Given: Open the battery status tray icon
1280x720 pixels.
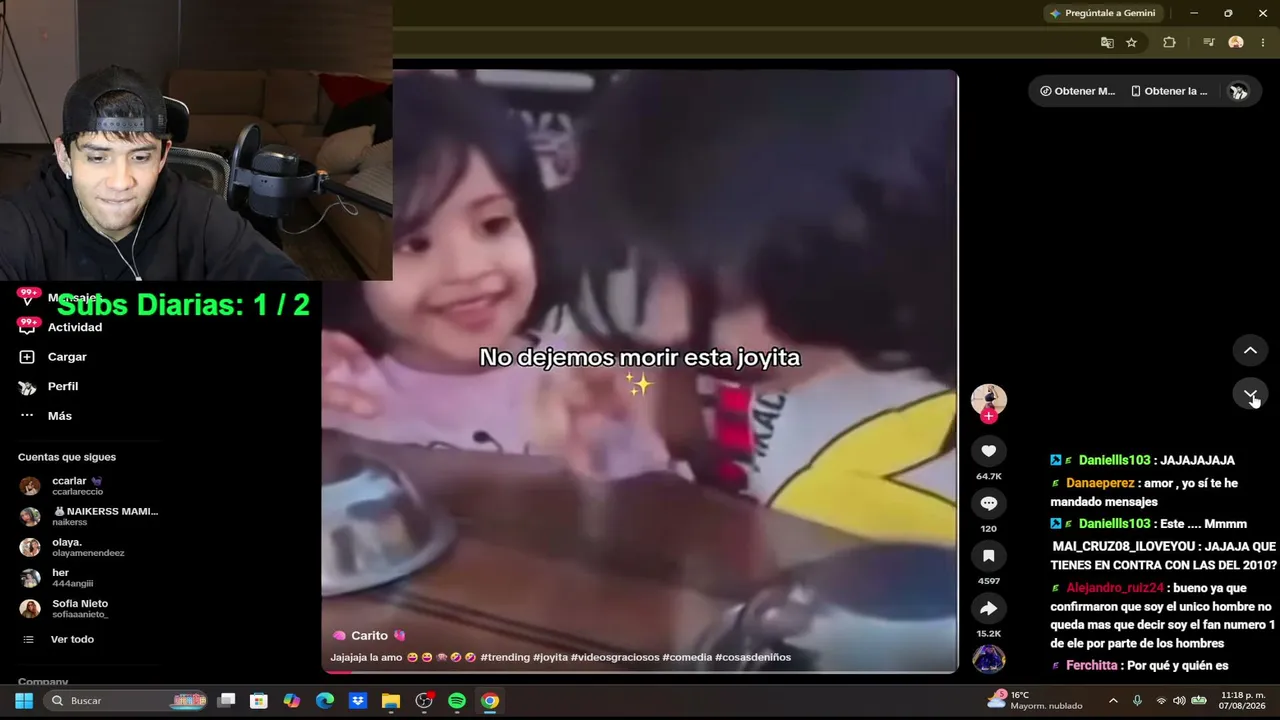Looking at the screenshot, I should coord(1198,701).
